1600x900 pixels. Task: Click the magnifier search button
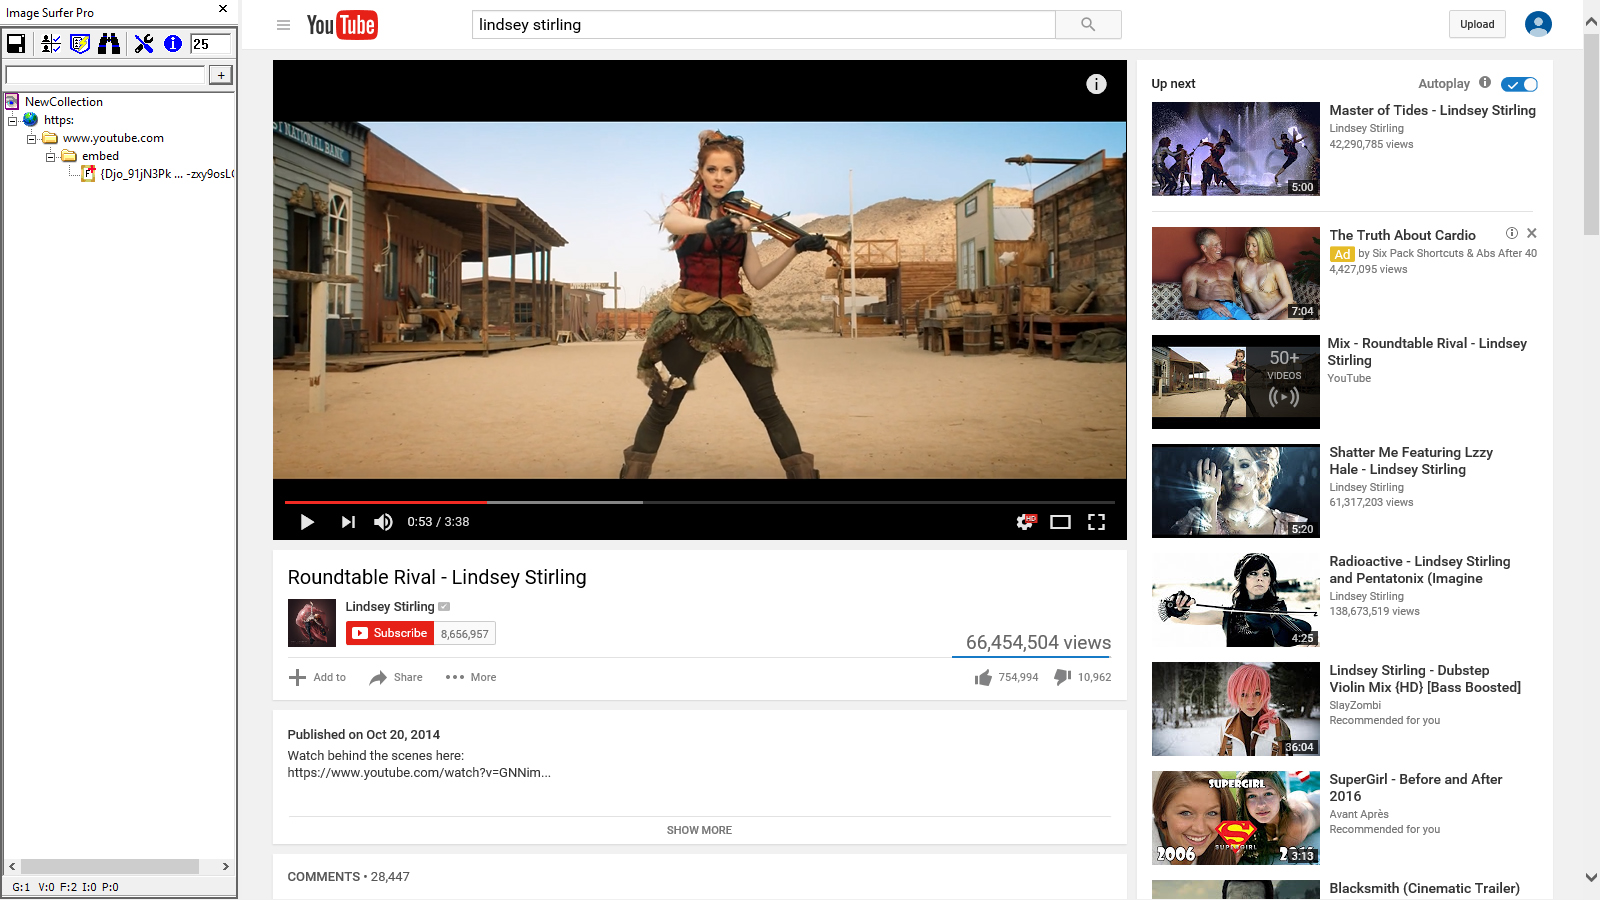click(1088, 25)
